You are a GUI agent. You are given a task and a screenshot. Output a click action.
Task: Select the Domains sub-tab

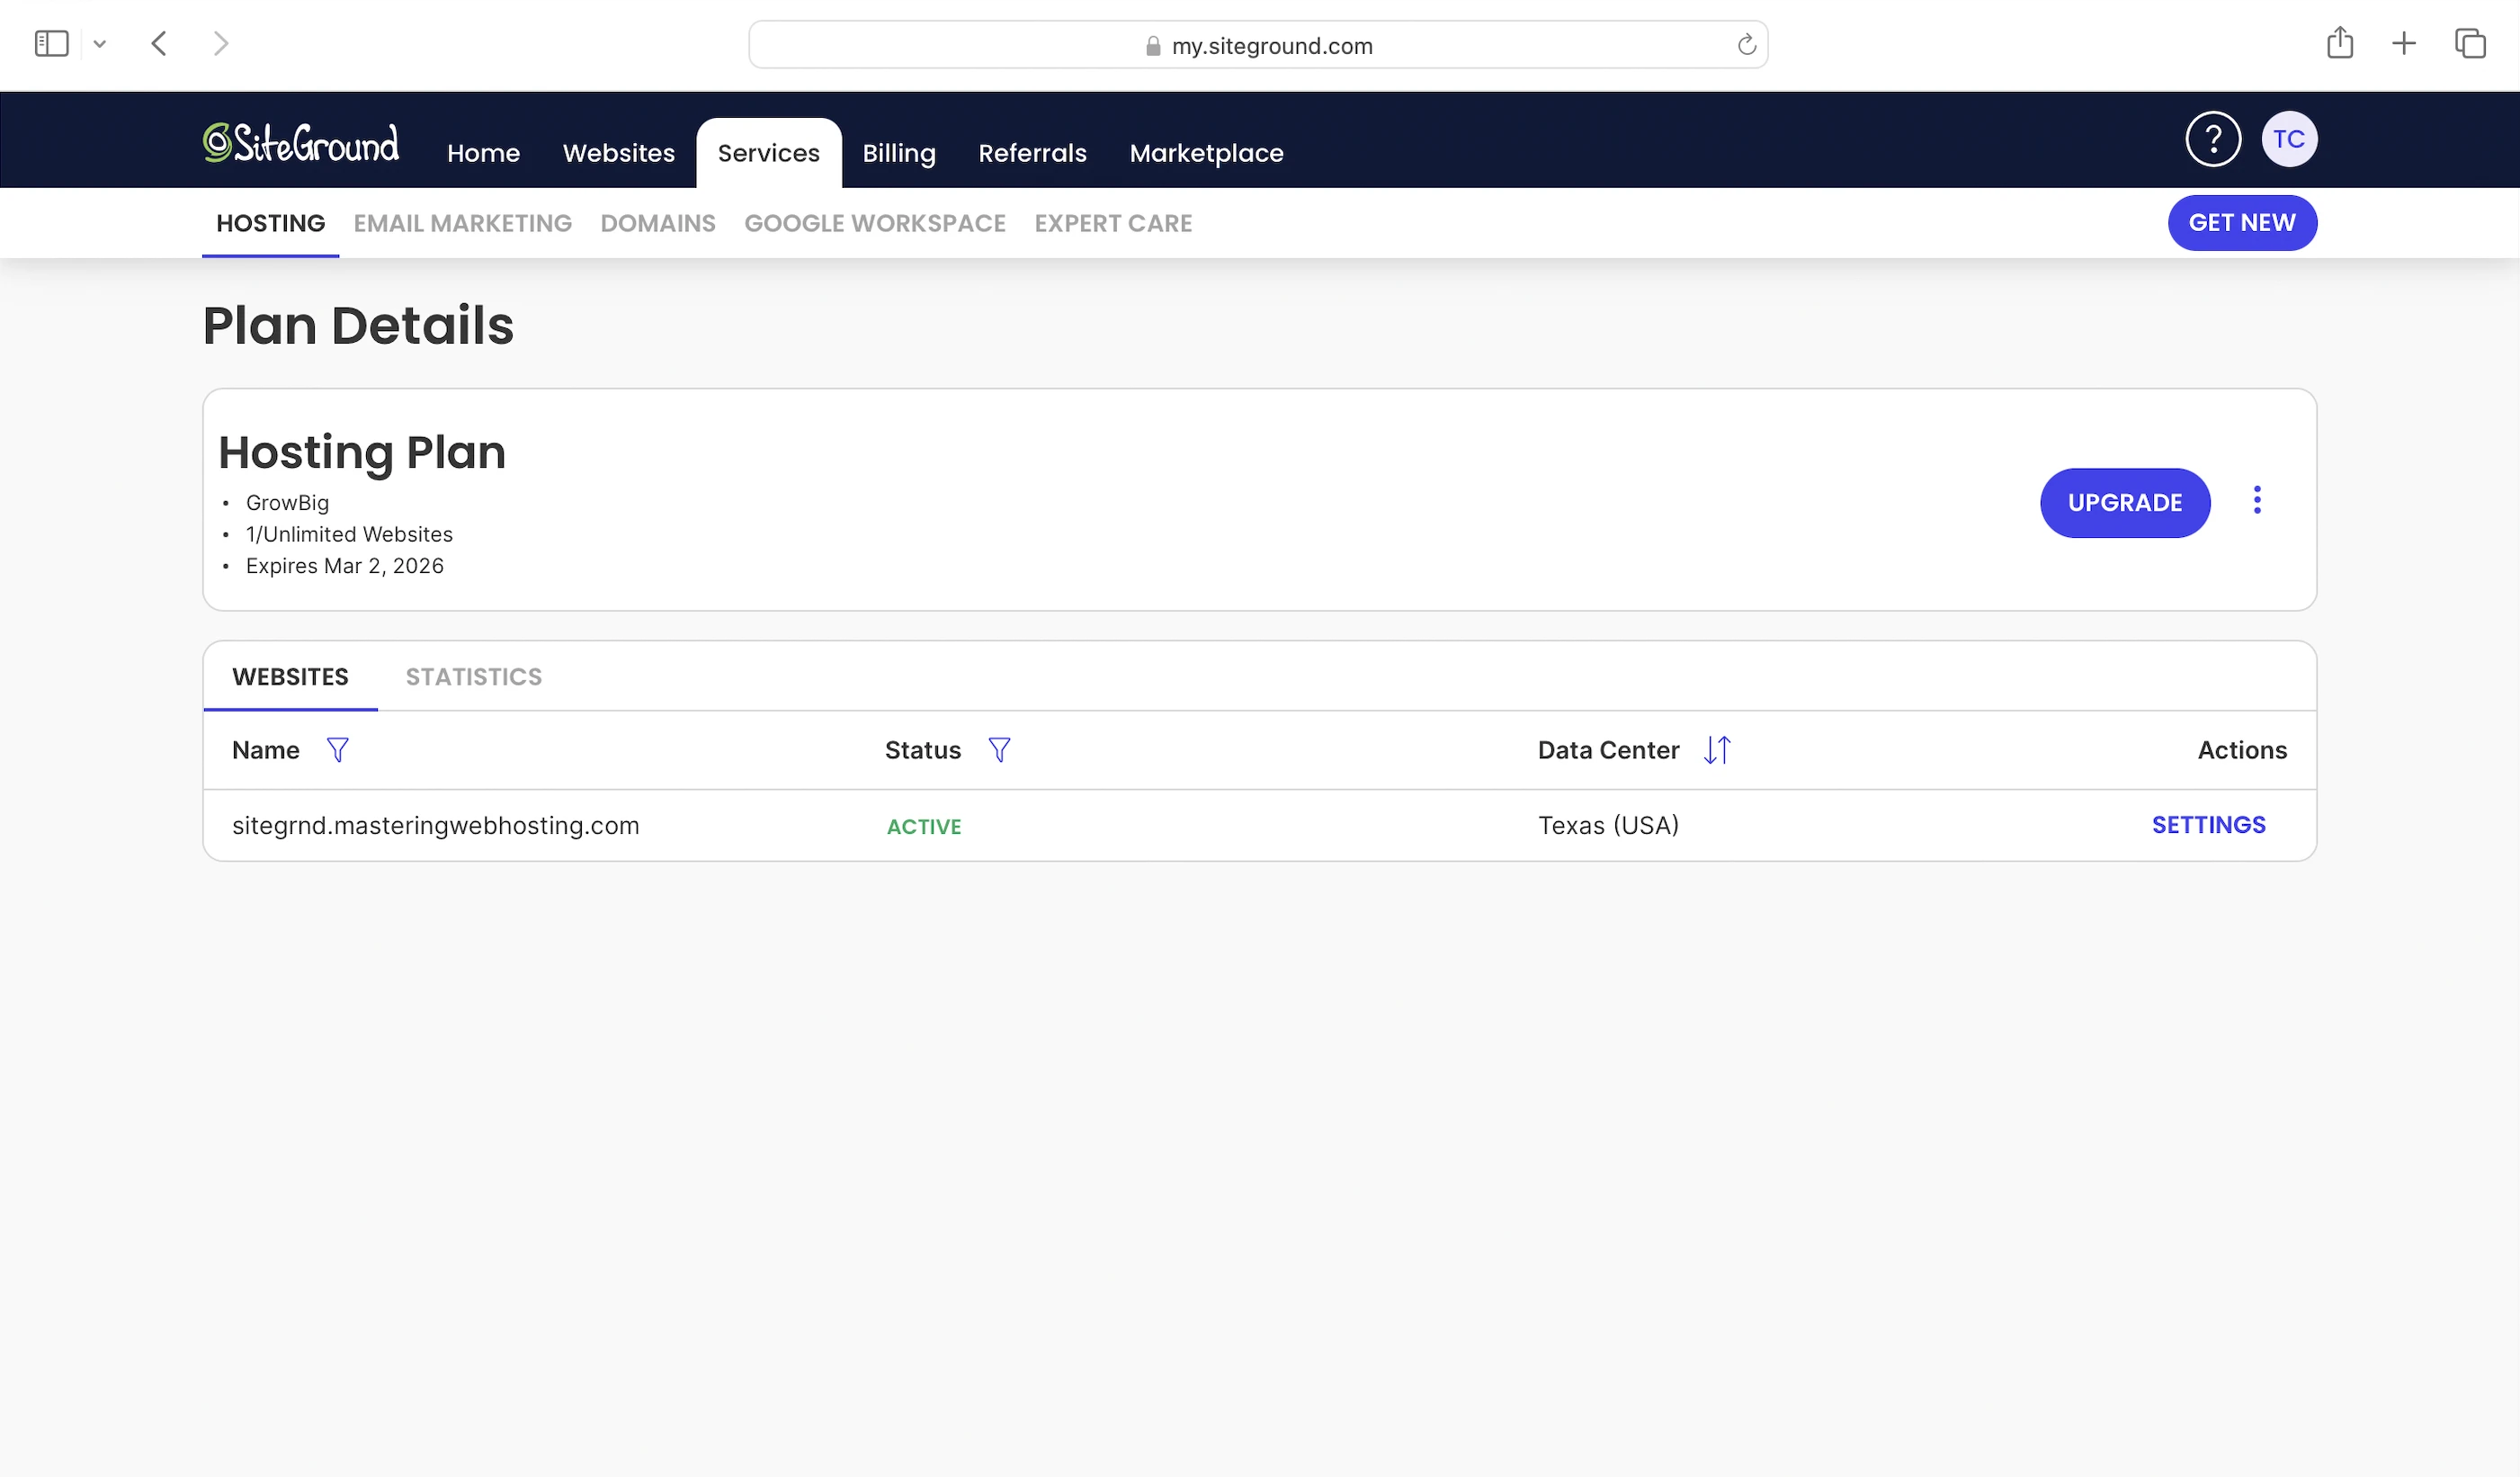657,223
